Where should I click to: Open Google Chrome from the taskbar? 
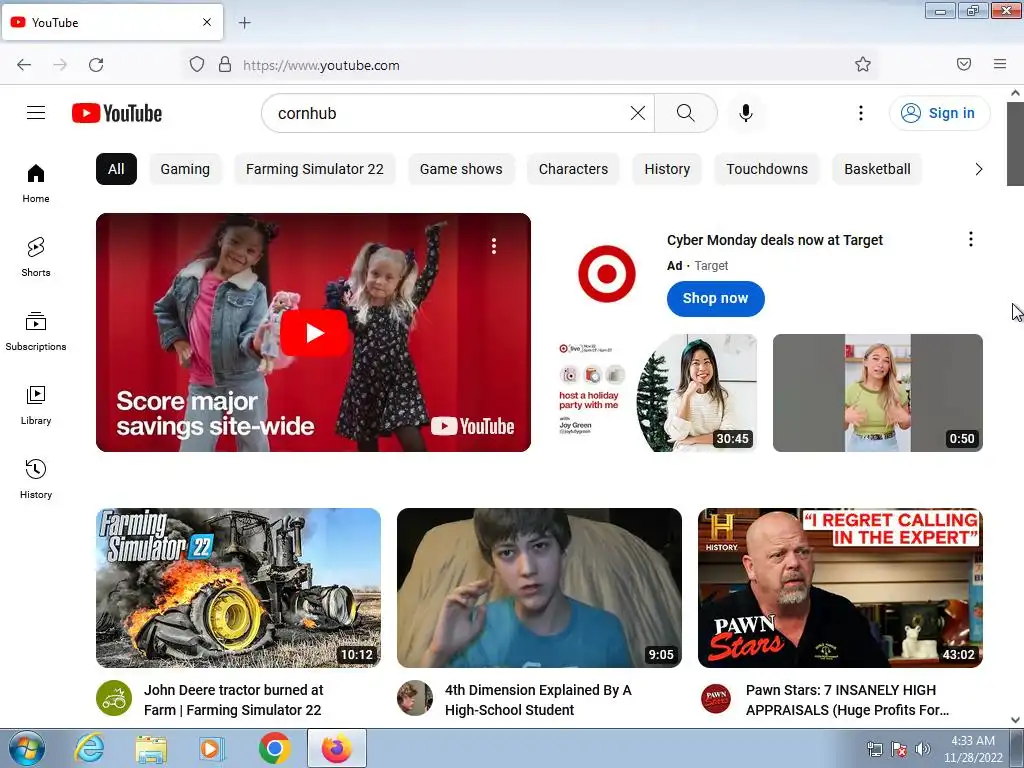[x=274, y=748]
